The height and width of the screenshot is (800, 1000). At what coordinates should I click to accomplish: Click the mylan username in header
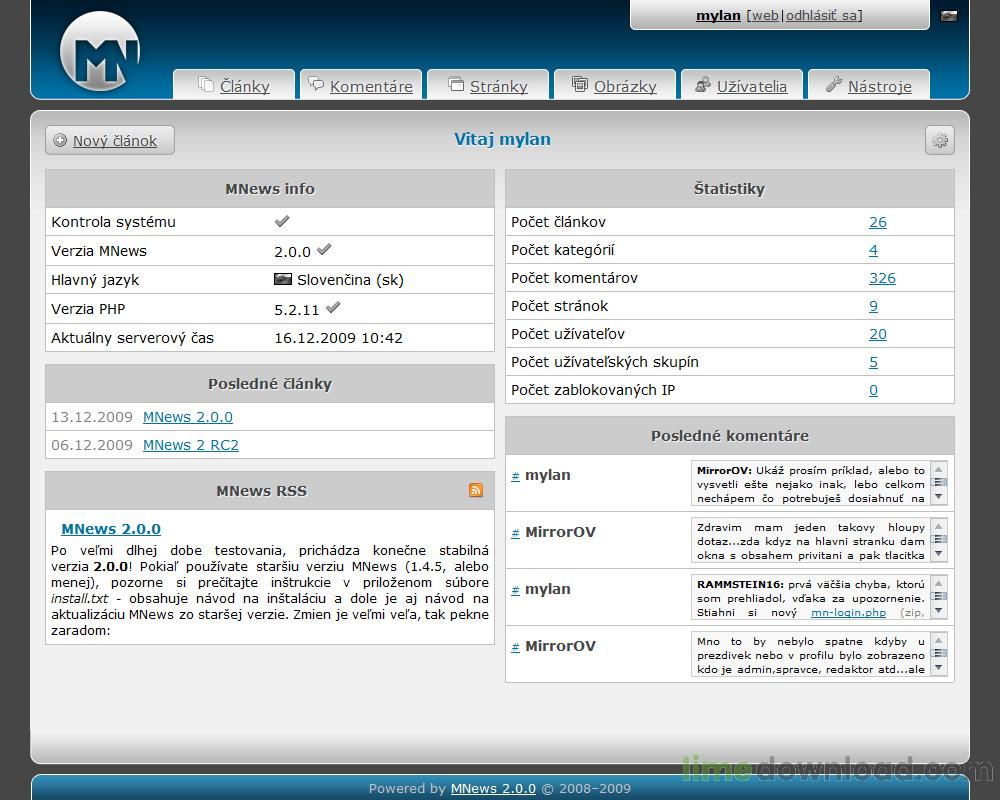718,15
